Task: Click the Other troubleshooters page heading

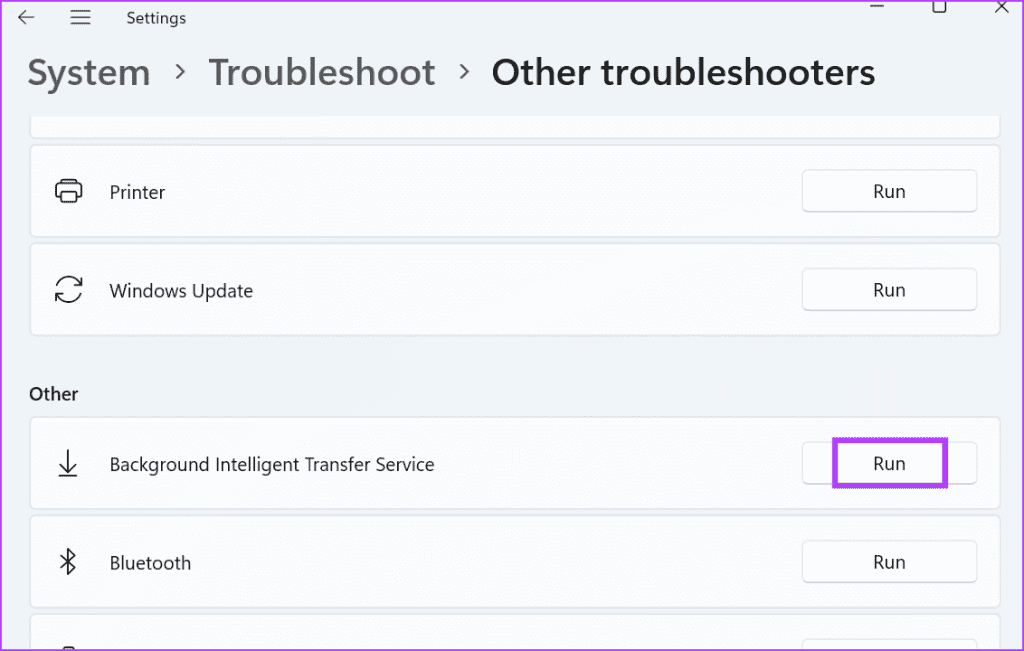Action: (x=683, y=73)
